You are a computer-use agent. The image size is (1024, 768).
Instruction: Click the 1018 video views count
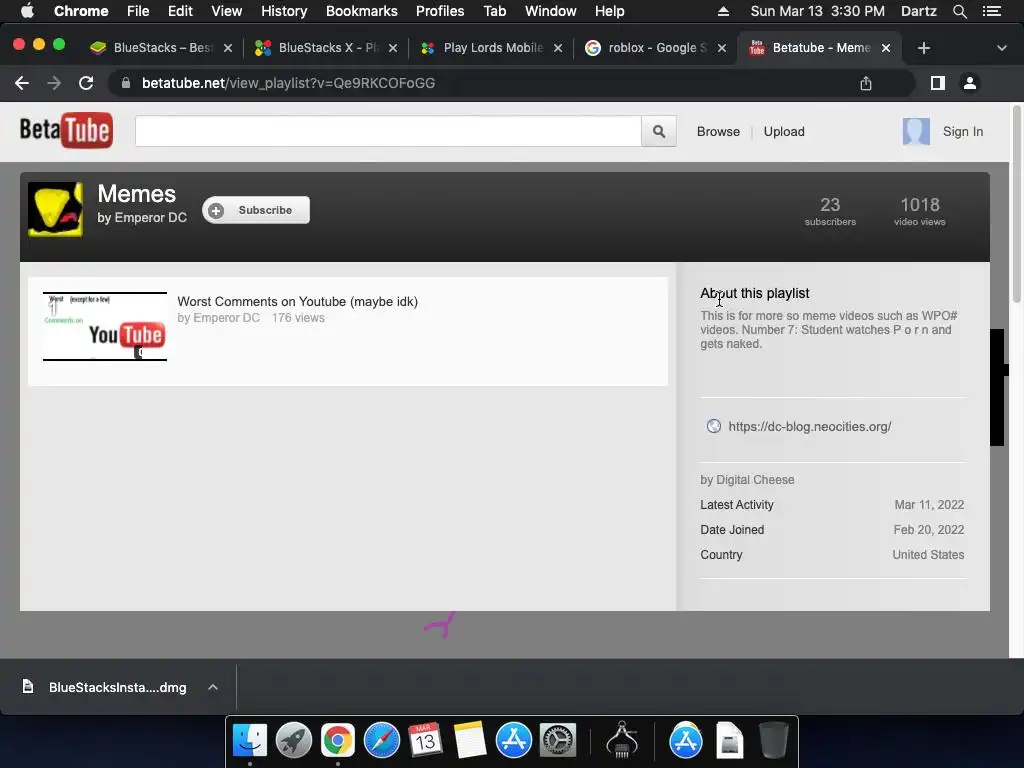(x=920, y=211)
